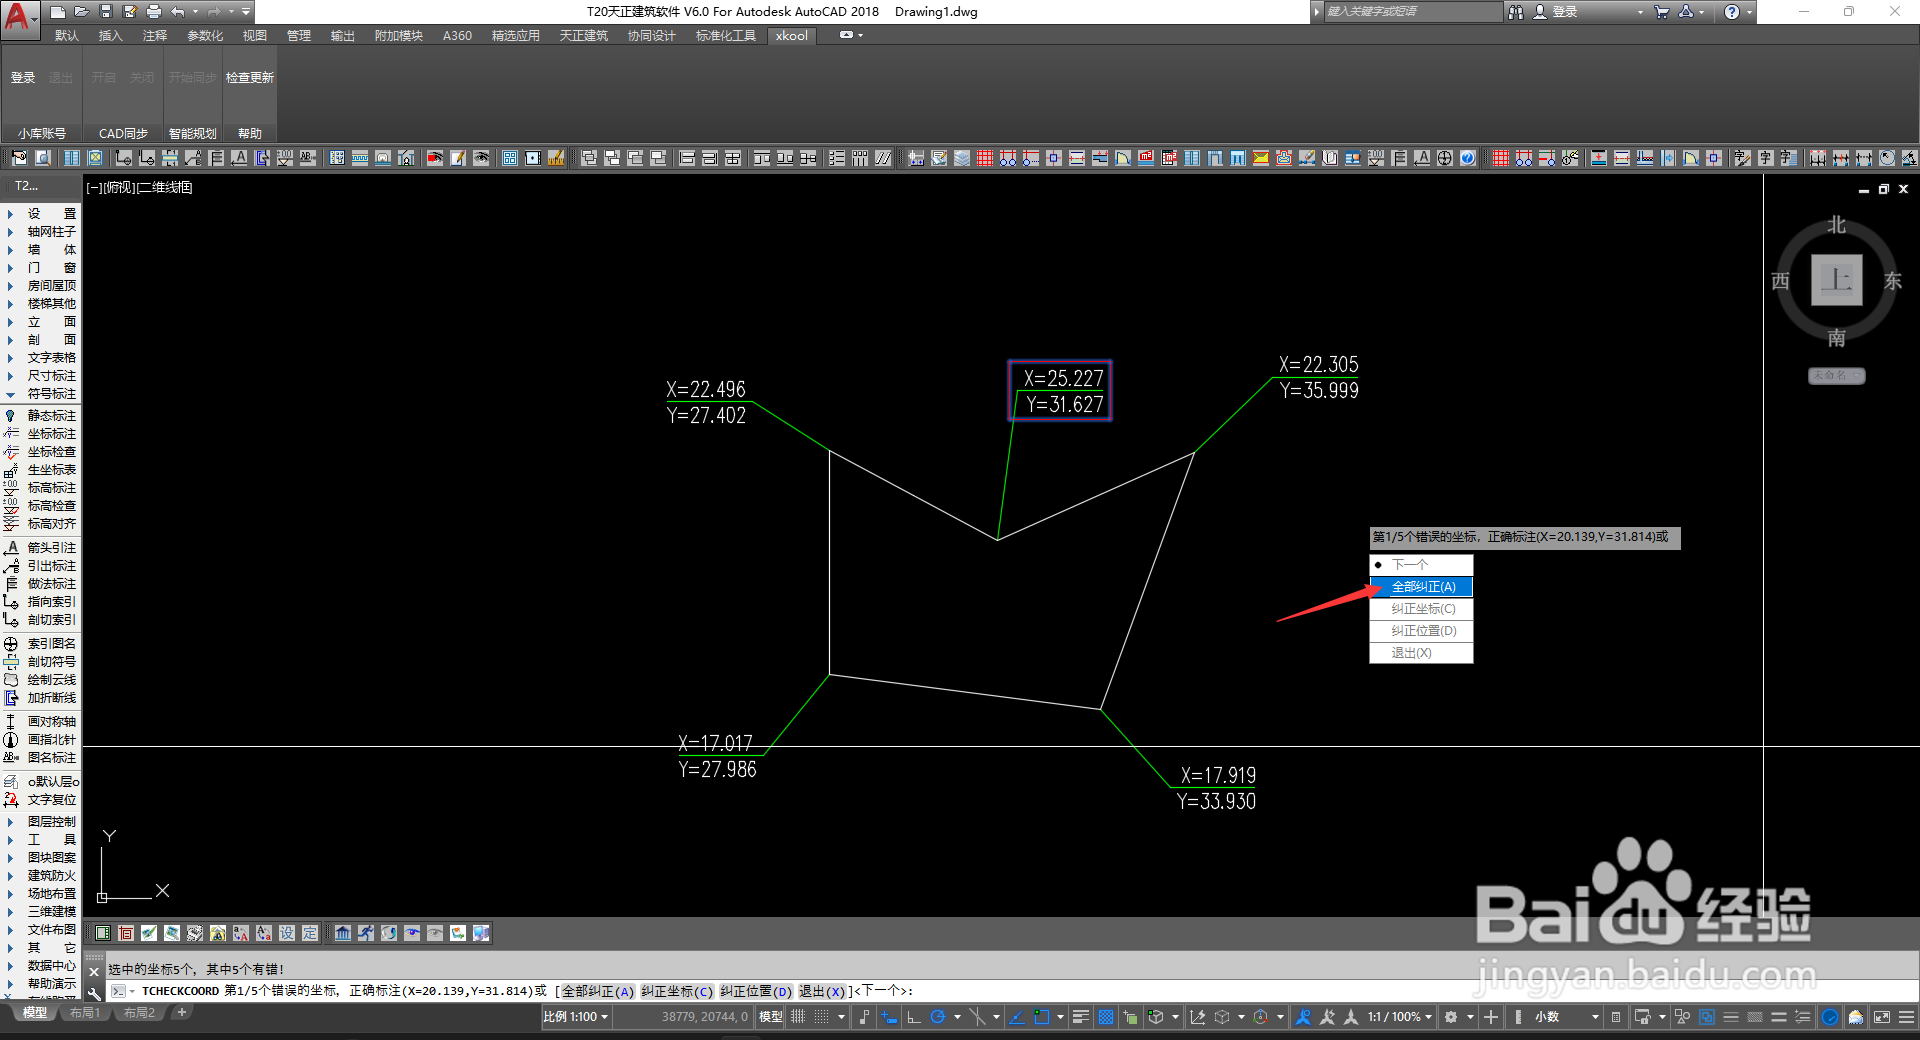Click 纠正位置(D) option in command line
Image resolution: width=1920 pixels, height=1040 pixels.
point(756,992)
